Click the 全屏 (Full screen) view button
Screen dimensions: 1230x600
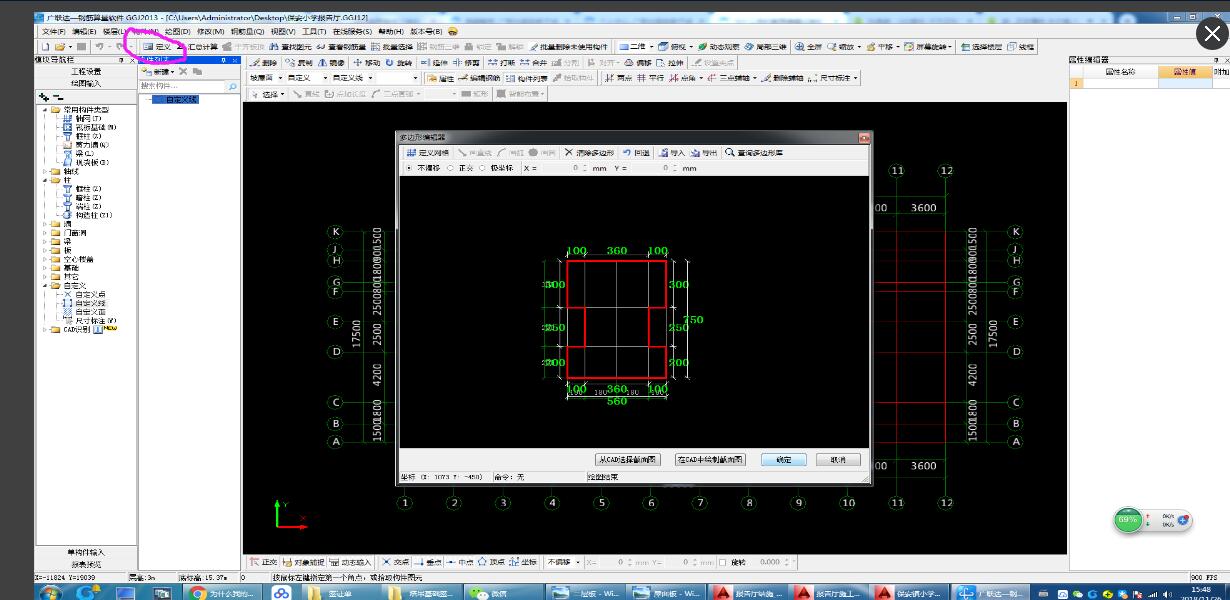808,47
